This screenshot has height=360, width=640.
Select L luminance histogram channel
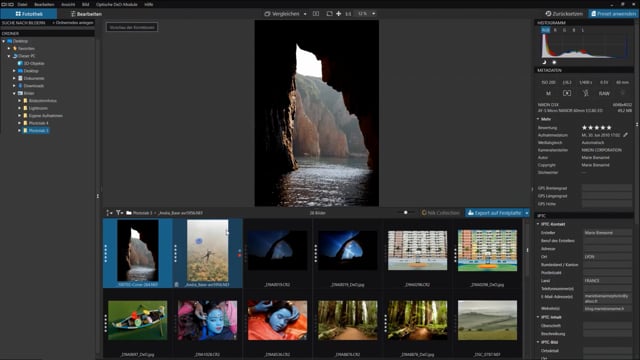[x=582, y=30]
